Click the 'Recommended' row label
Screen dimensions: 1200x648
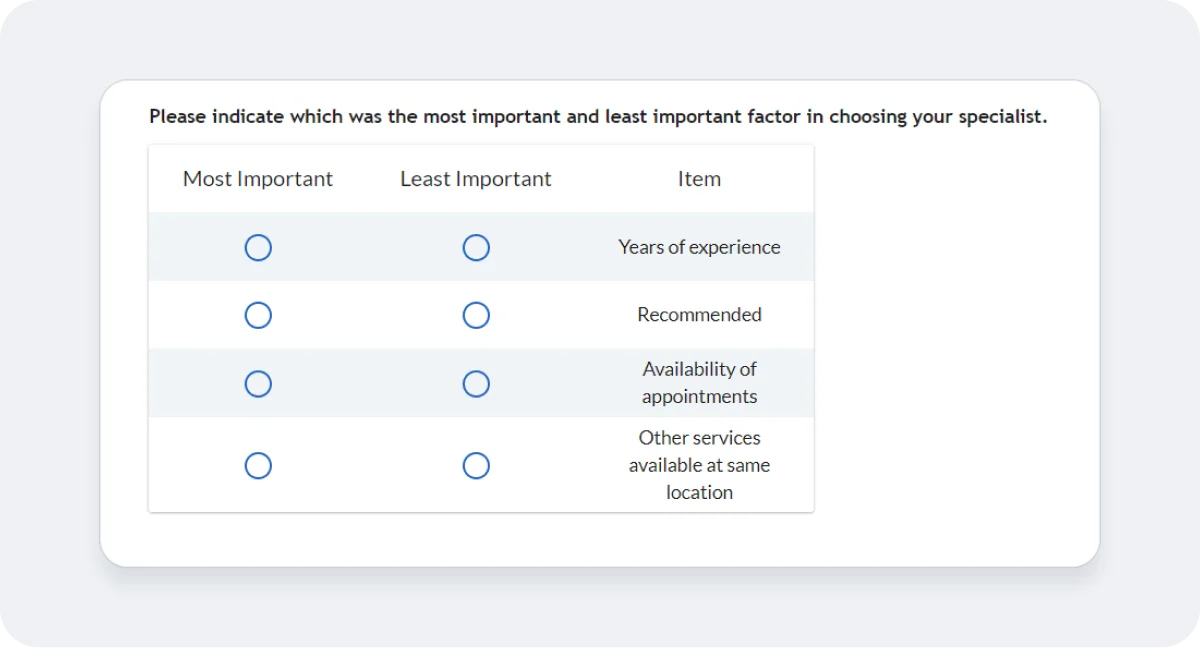(x=699, y=315)
